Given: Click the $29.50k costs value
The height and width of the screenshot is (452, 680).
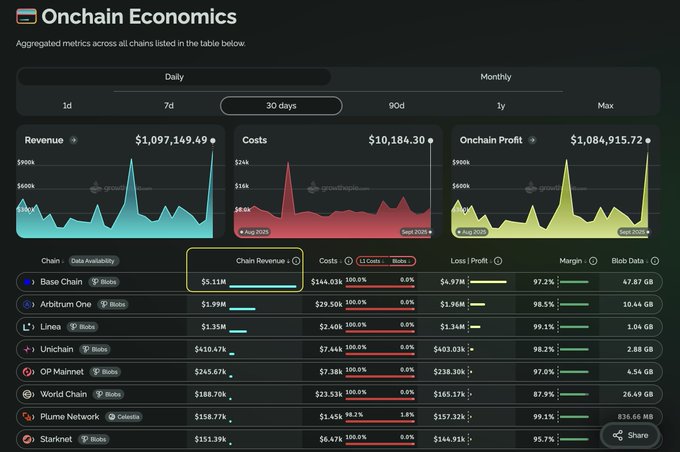Looking at the screenshot, I should (x=329, y=305).
